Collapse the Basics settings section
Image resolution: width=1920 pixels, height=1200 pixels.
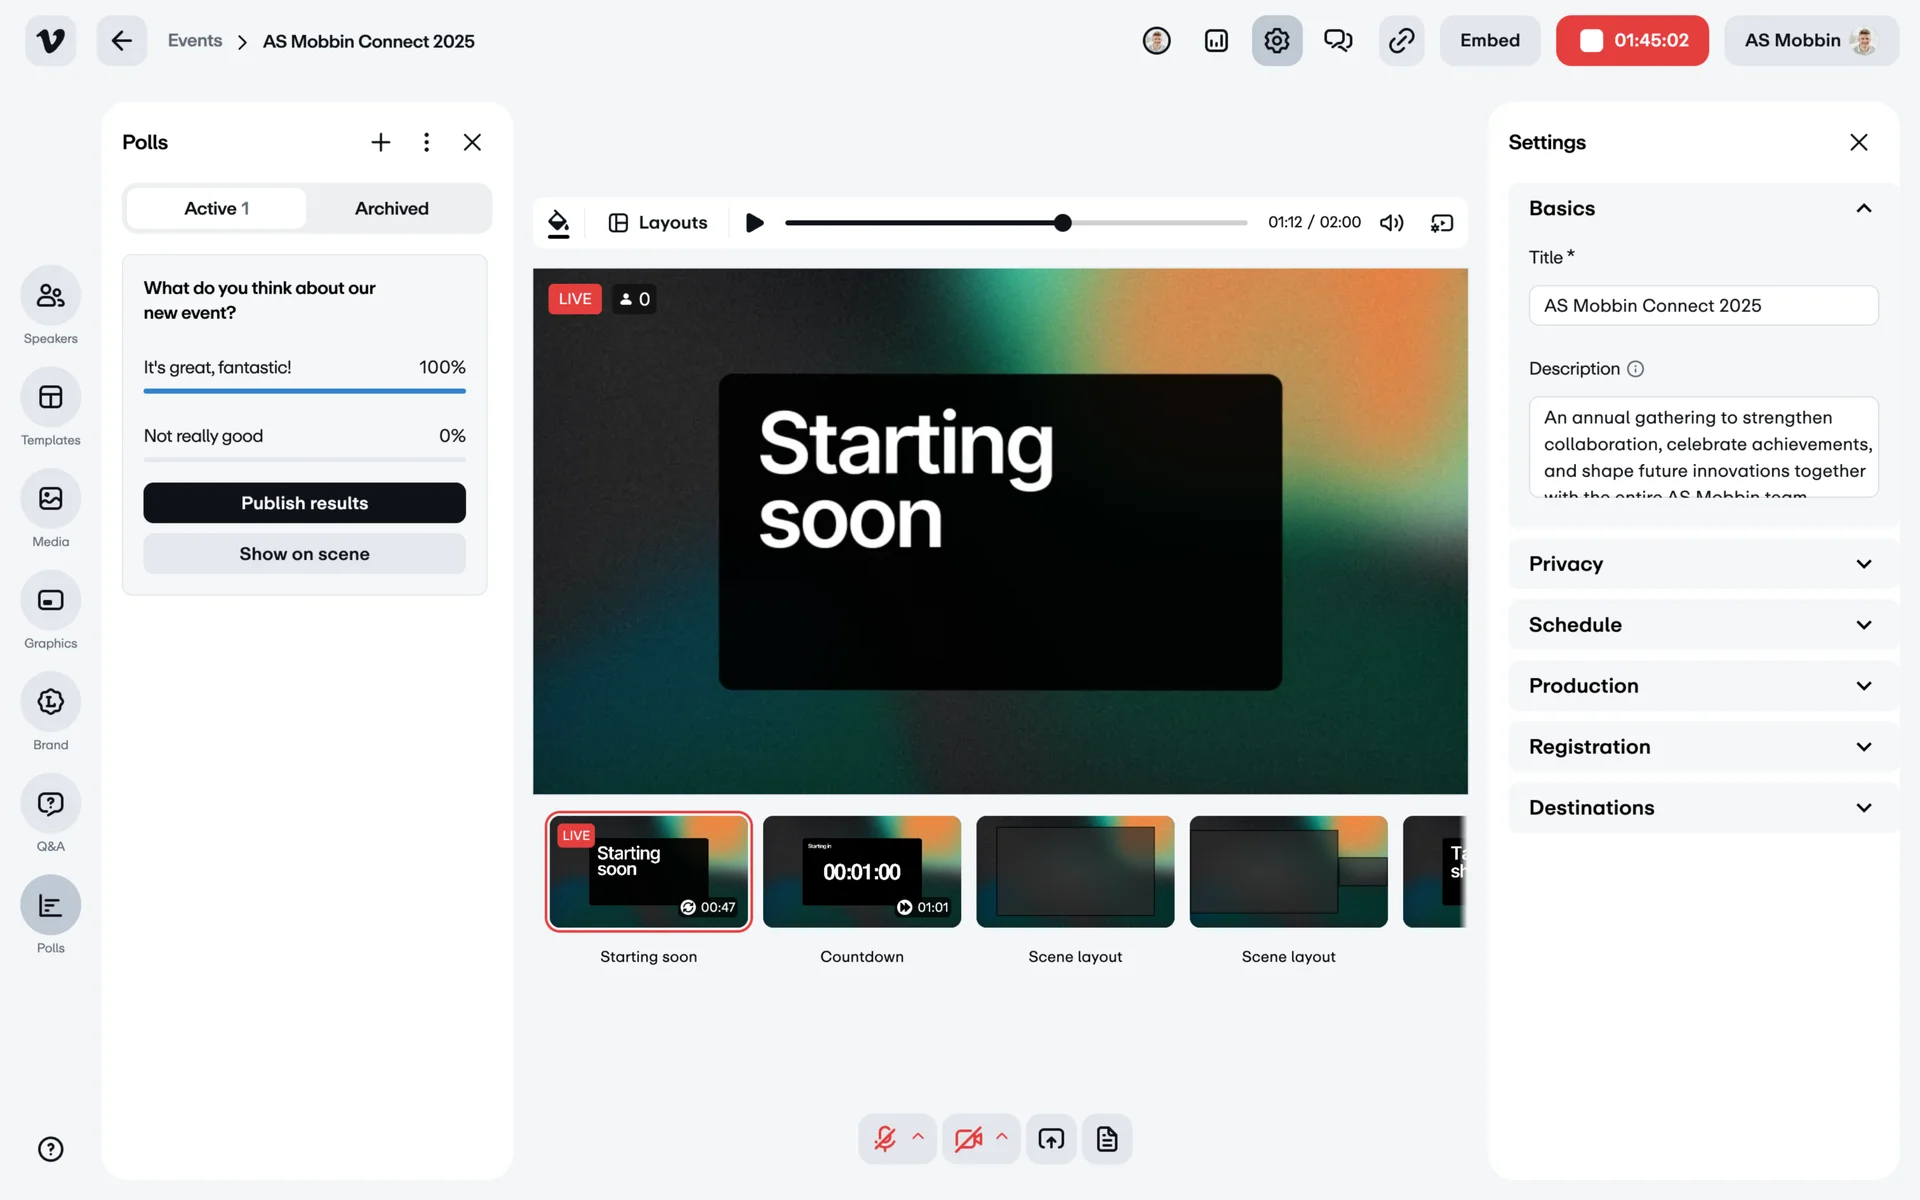[1863, 209]
